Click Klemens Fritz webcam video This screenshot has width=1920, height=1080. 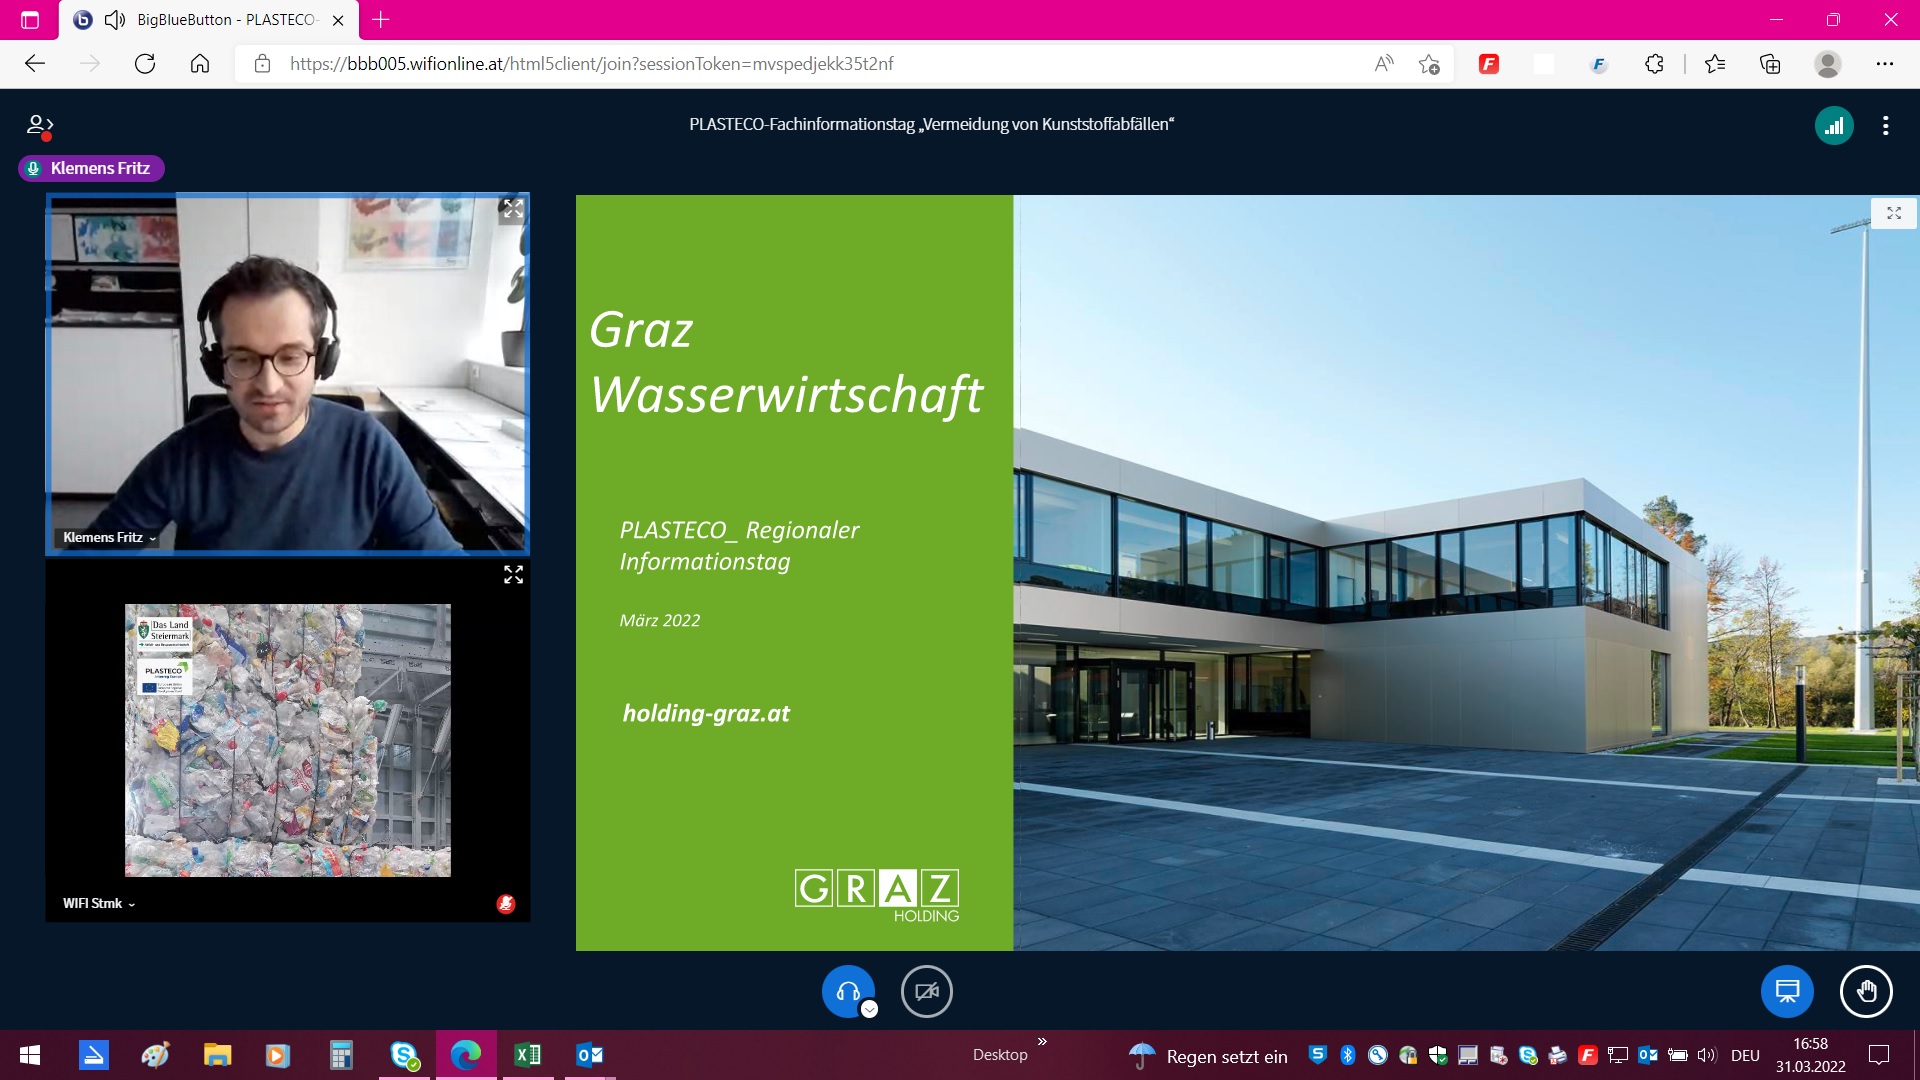coord(287,373)
